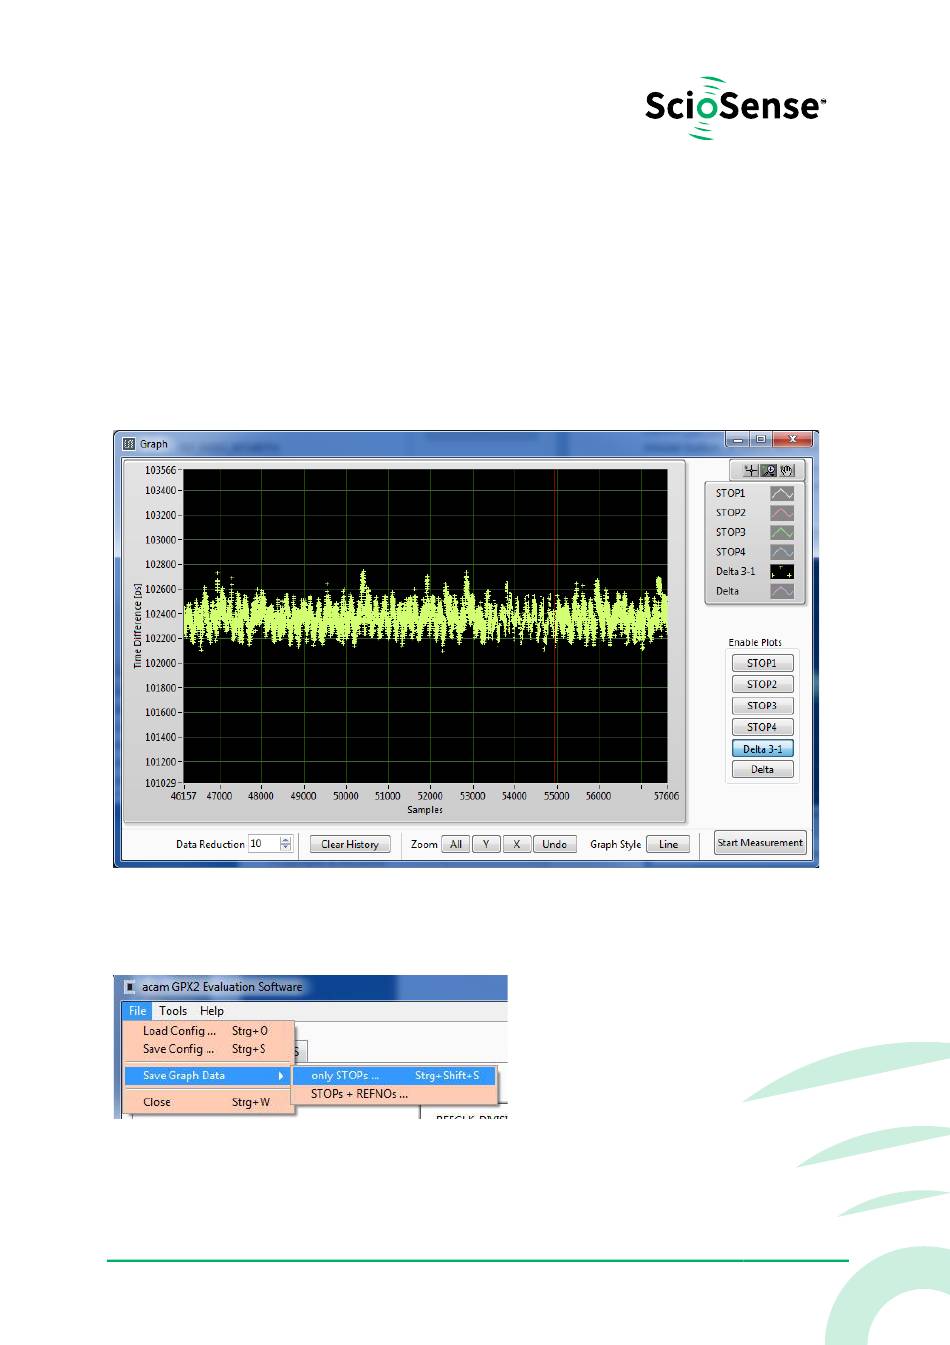Image resolution: width=950 pixels, height=1345 pixels.
Task: Maximize the Graph window
Action: tap(761, 440)
